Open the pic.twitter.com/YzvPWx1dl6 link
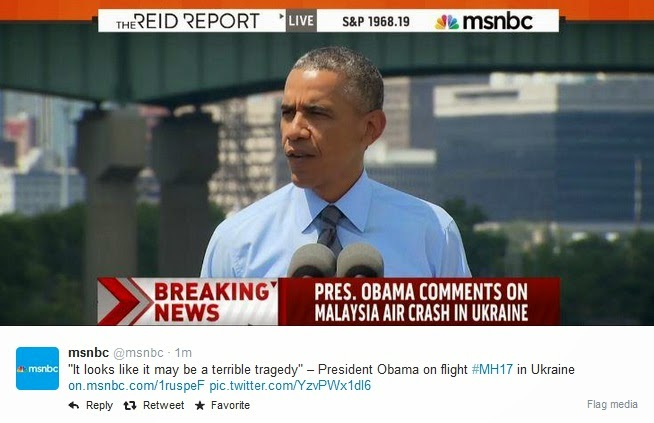The width and height of the screenshot is (654, 423). [x=290, y=385]
